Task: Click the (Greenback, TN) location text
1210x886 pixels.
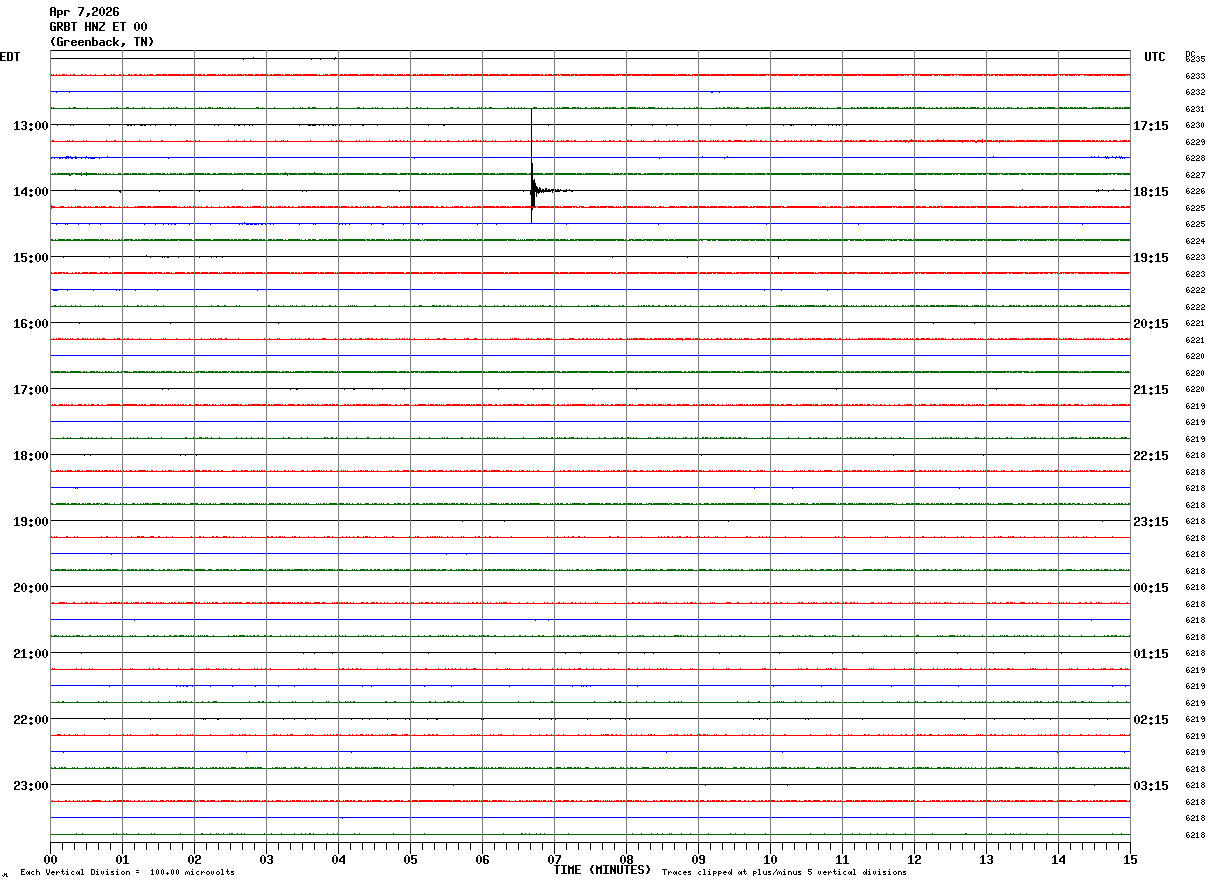Action: click(x=102, y=42)
